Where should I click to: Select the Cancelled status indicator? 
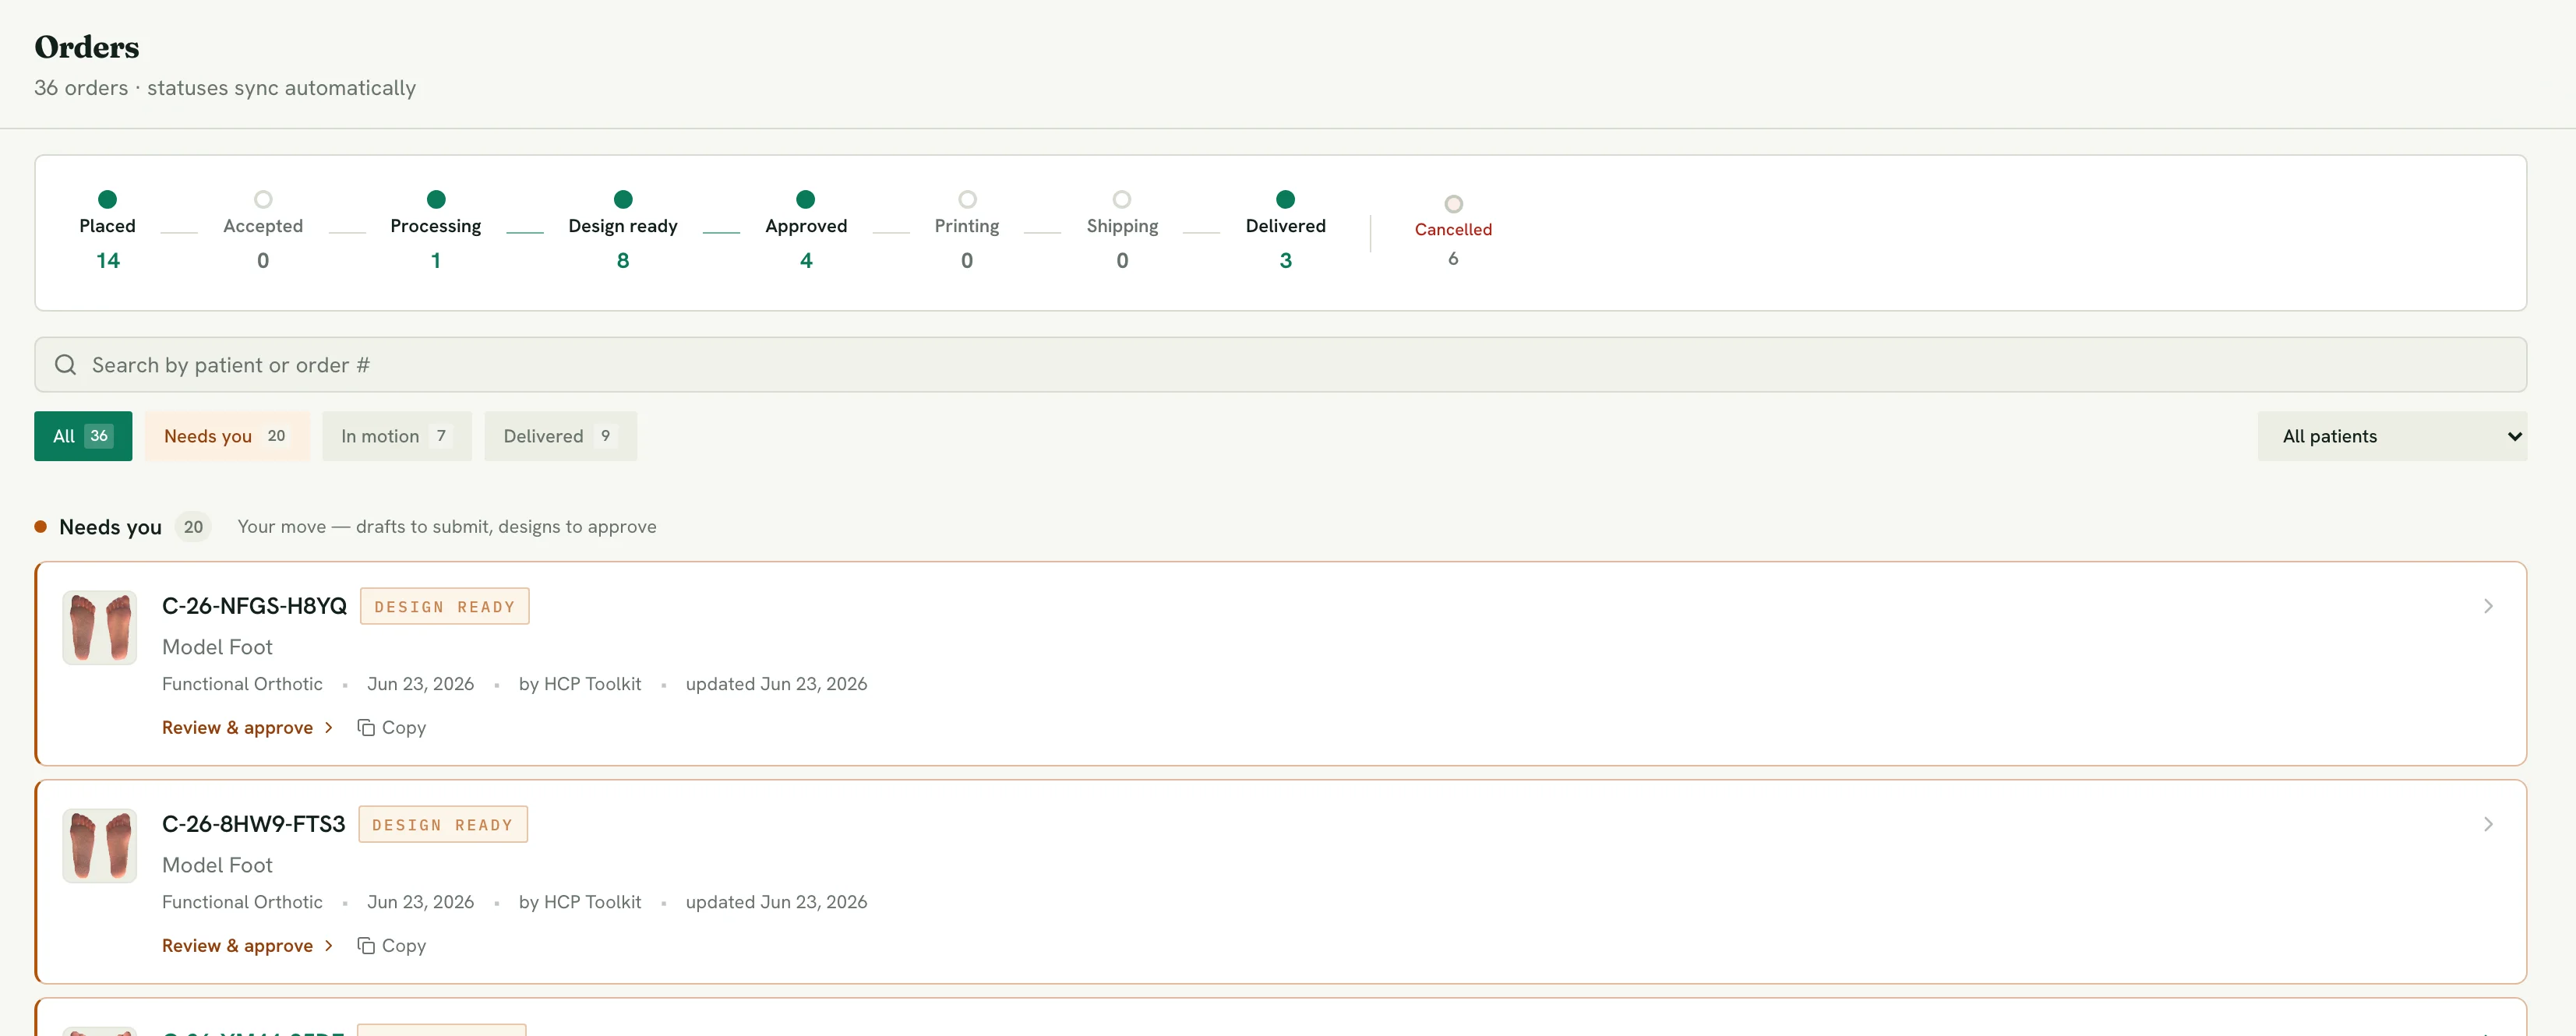[x=1453, y=232]
